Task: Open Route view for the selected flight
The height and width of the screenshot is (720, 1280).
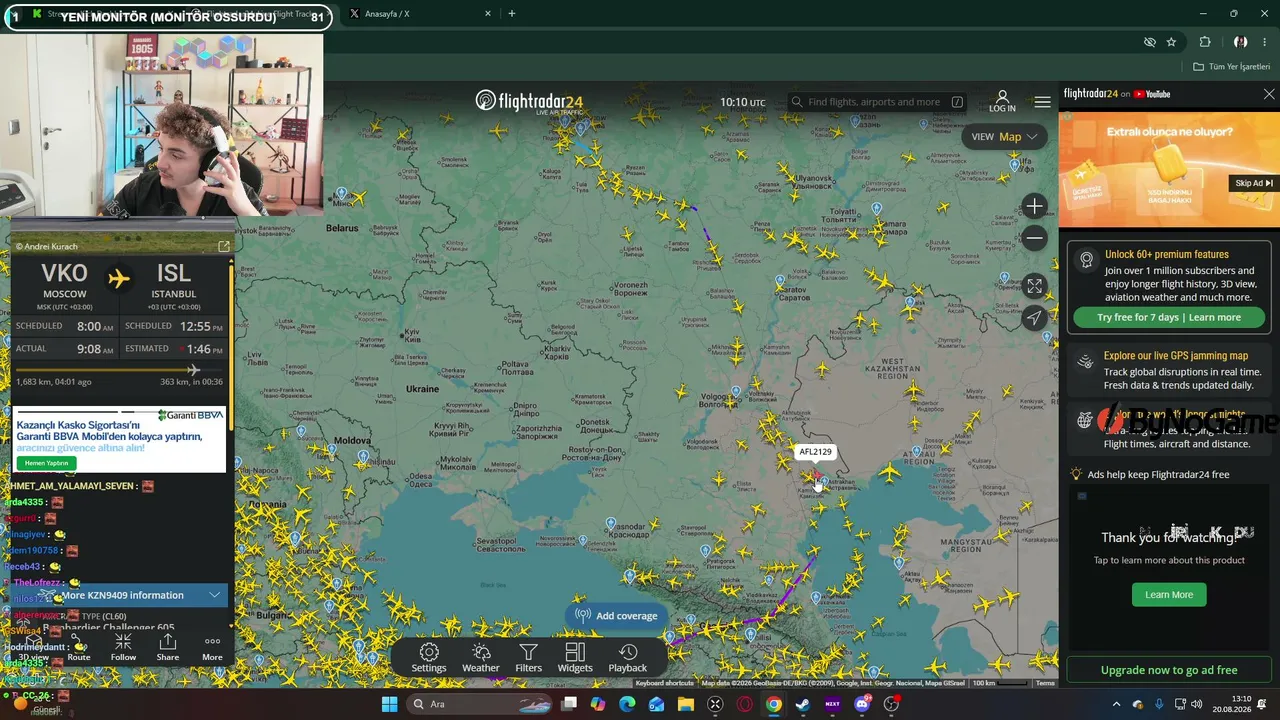Action: (x=79, y=647)
